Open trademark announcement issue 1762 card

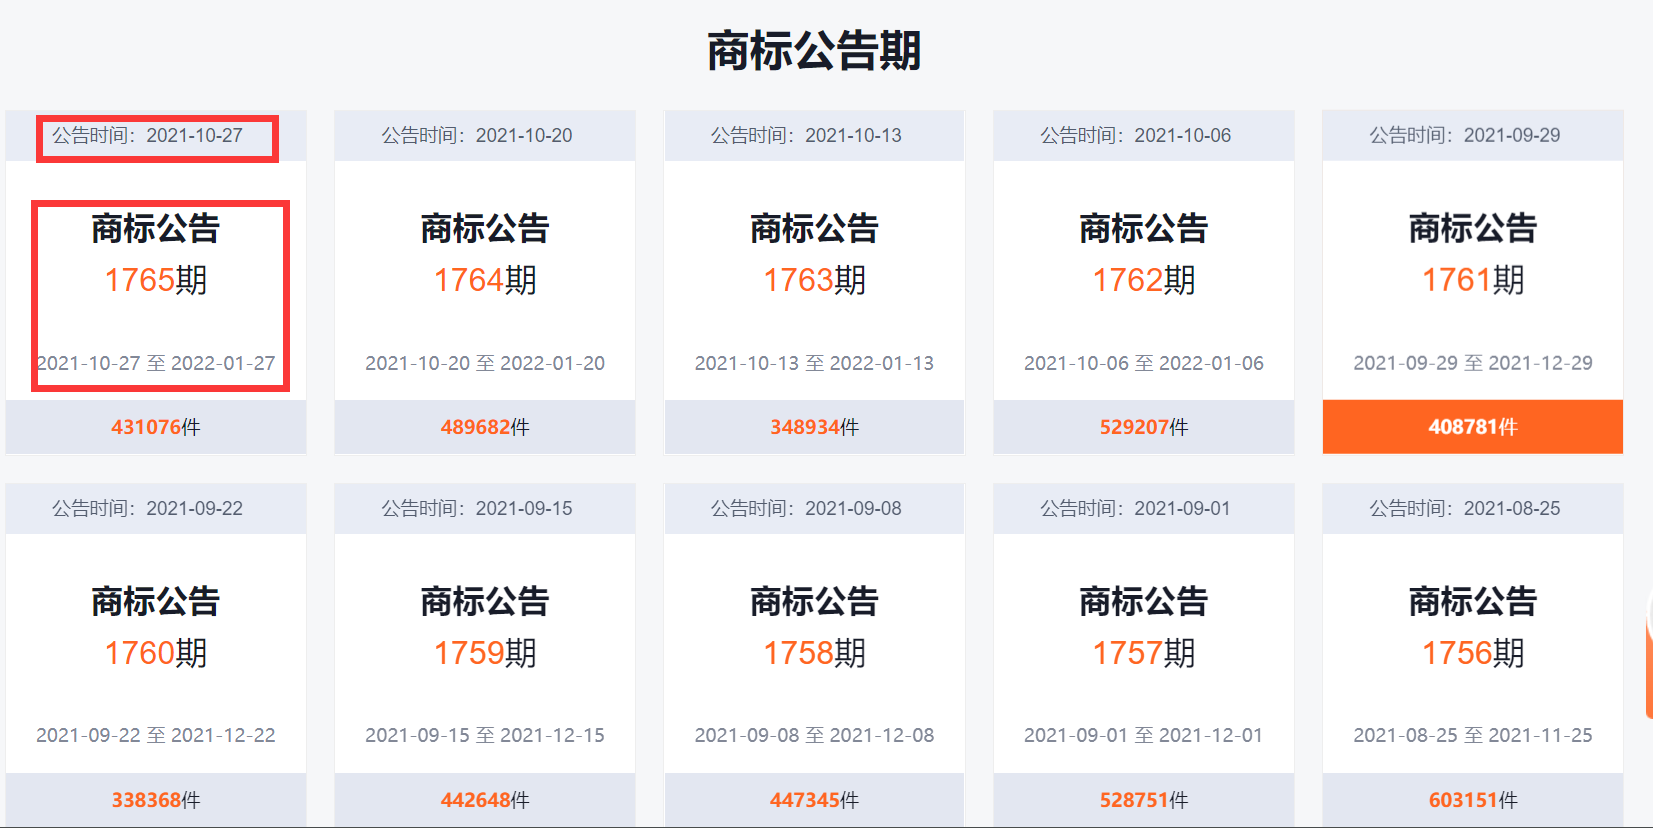pyautogui.click(x=1144, y=281)
